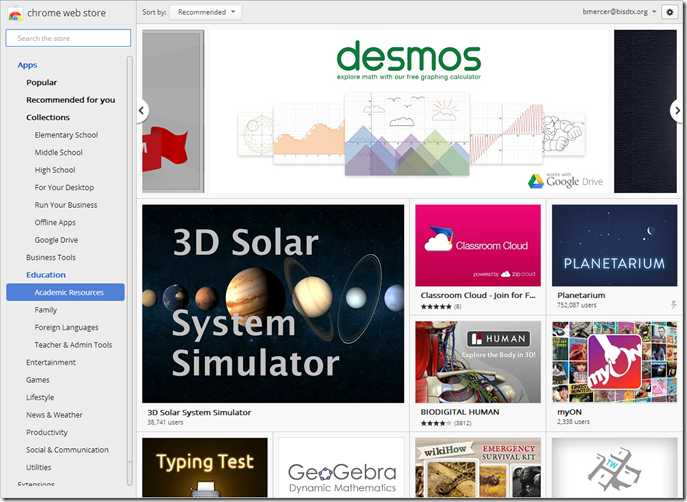Open Games category
687x502 pixels.
click(x=38, y=380)
